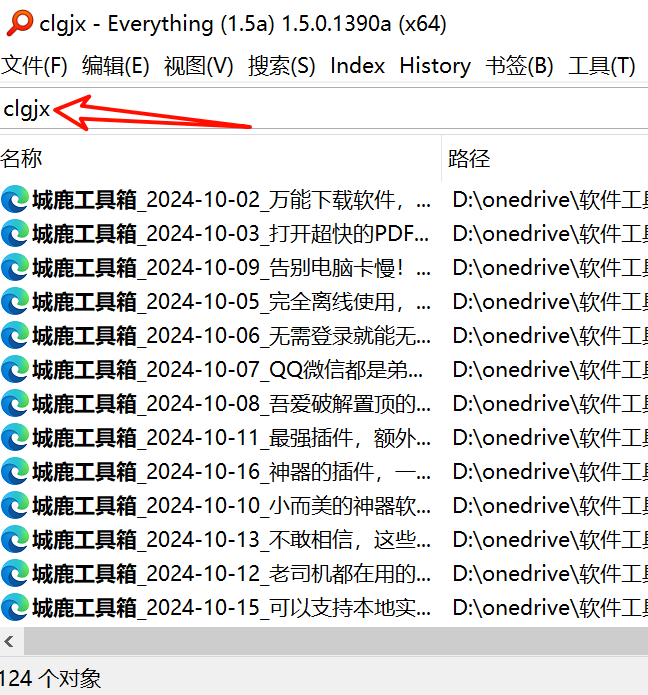Click the status bar text 124 个对象
This screenshot has height=695, width=648.
[50, 678]
